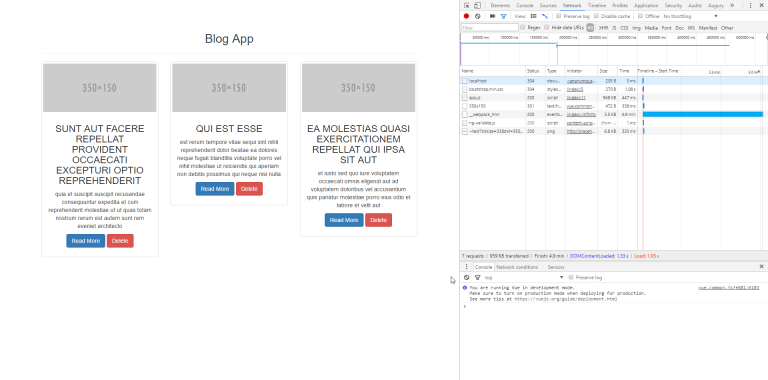
Task: Open the DevTools three-dot customize menu
Action: click(750, 5)
